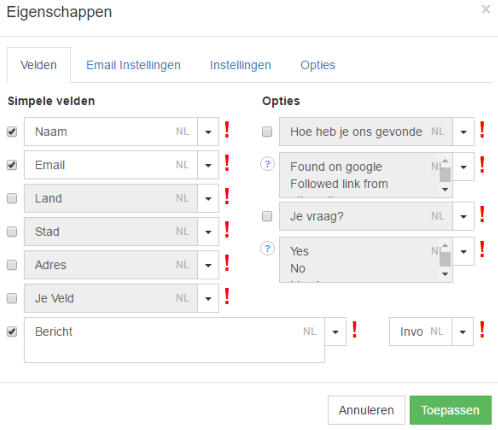Enable the Land field checkbox
The height and width of the screenshot is (430, 498).
pos(12,198)
